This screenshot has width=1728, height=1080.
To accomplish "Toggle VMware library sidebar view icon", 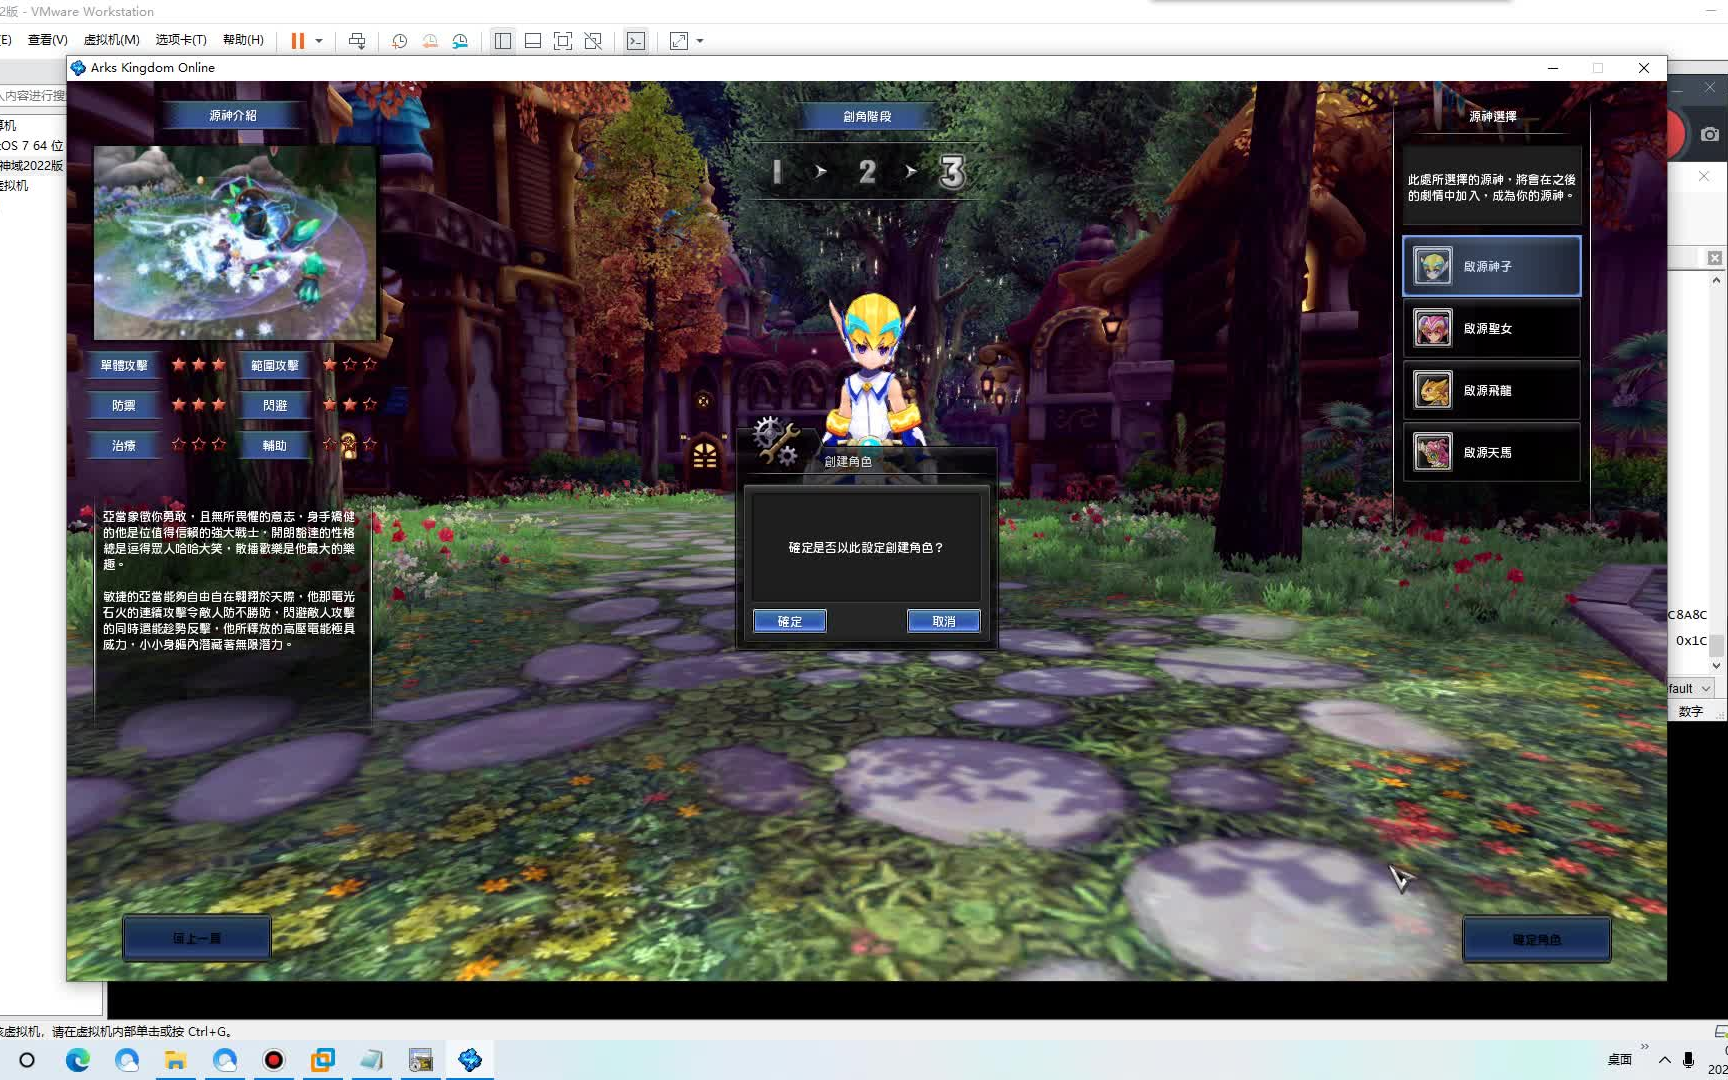I will [x=503, y=41].
